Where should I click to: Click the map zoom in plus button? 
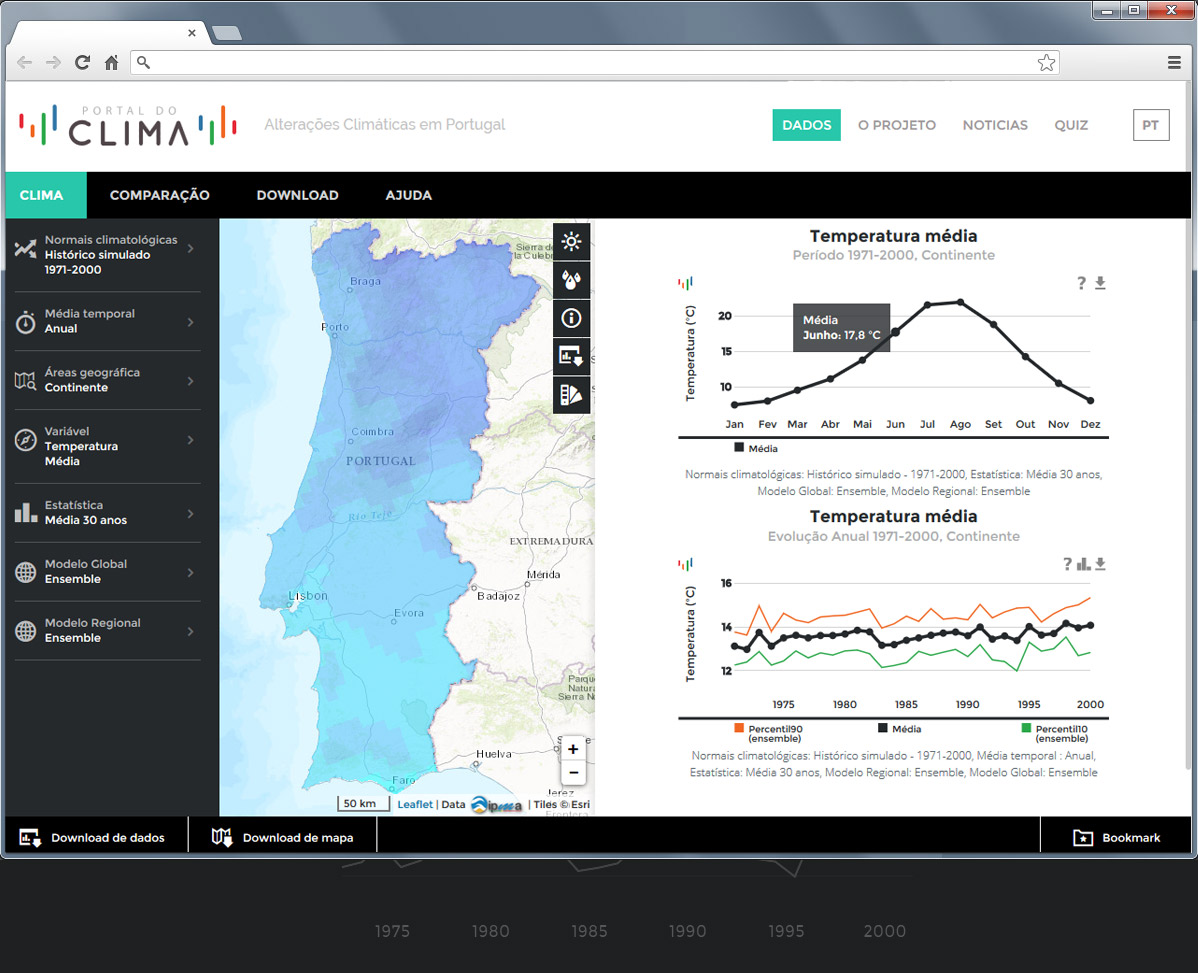pos(573,749)
